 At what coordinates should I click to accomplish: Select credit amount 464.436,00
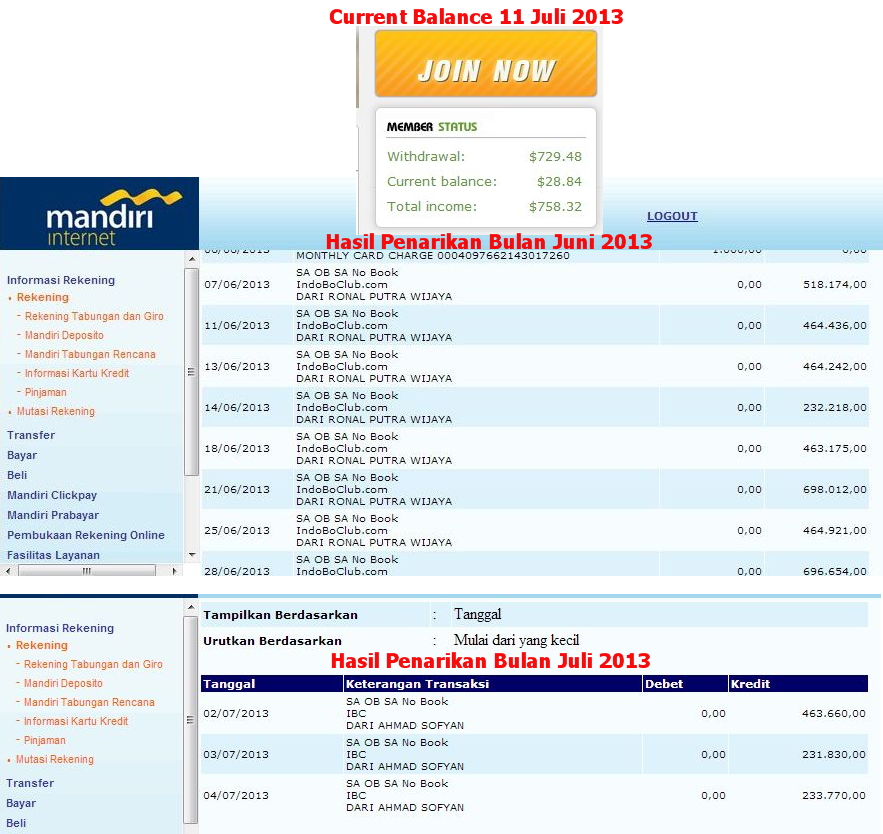tap(835, 325)
